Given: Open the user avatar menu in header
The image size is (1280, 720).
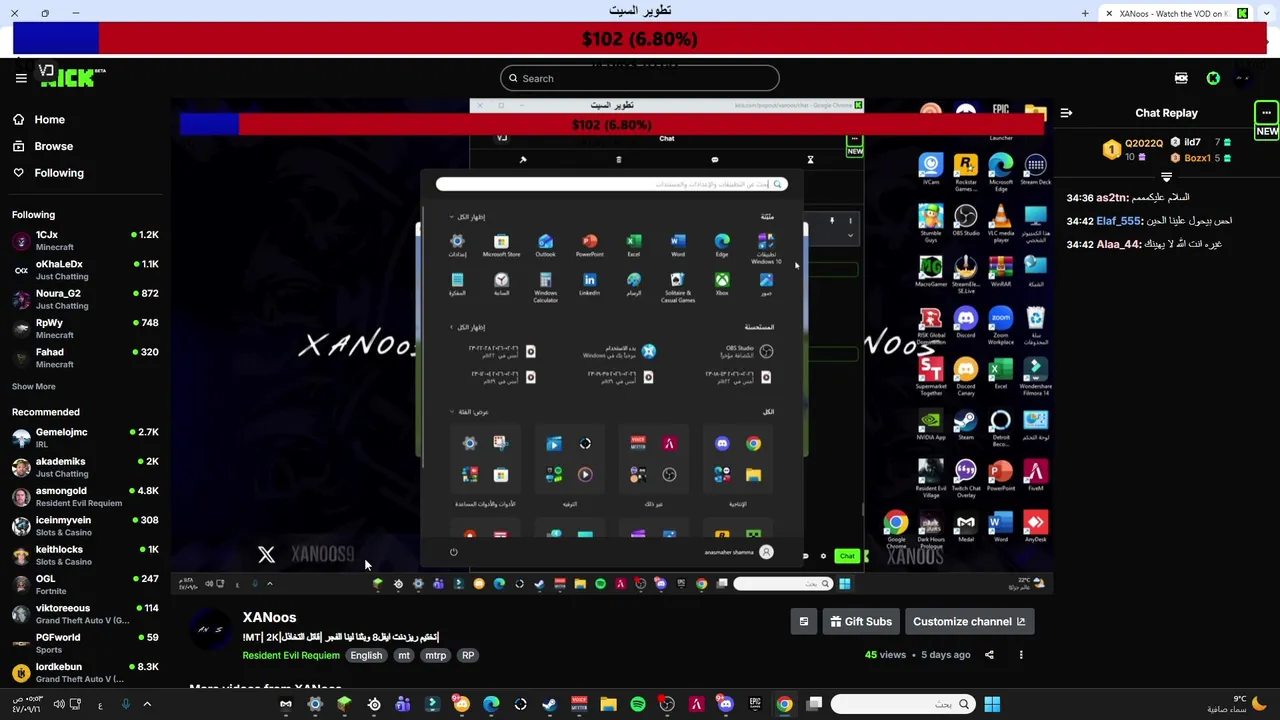Looking at the screenshot, I should pyautogui.click(x=1243, y=78).
